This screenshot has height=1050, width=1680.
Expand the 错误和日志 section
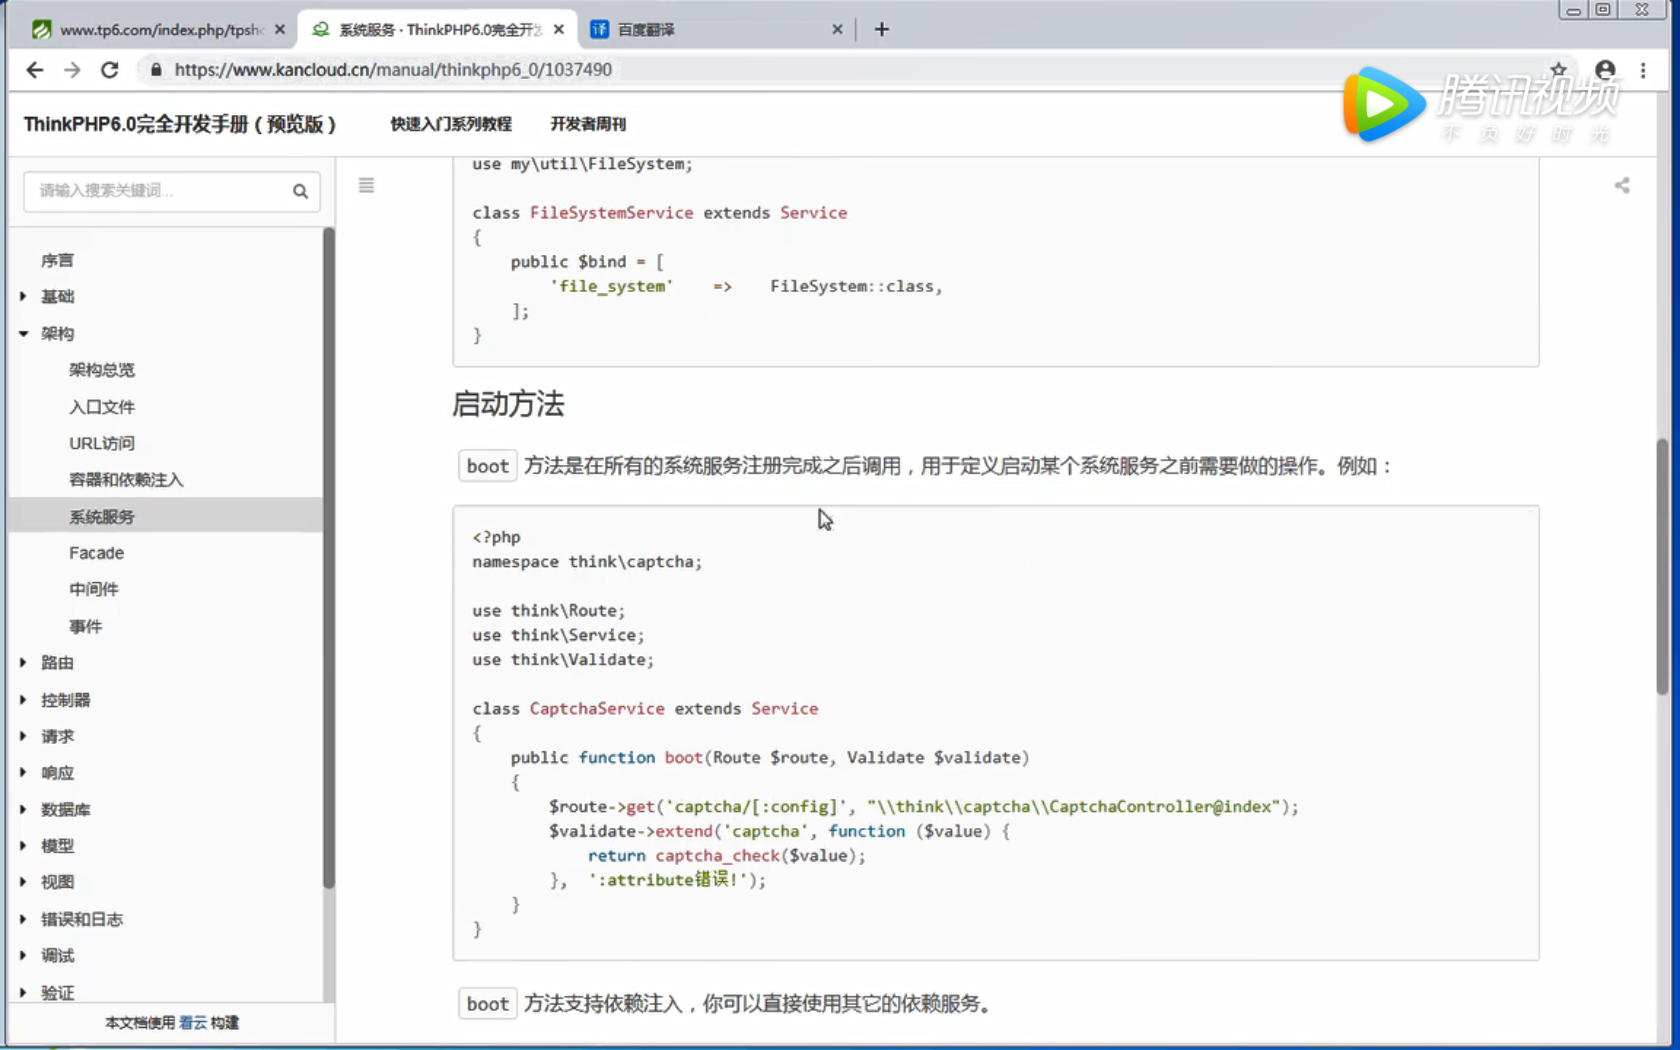click(81, 919)
